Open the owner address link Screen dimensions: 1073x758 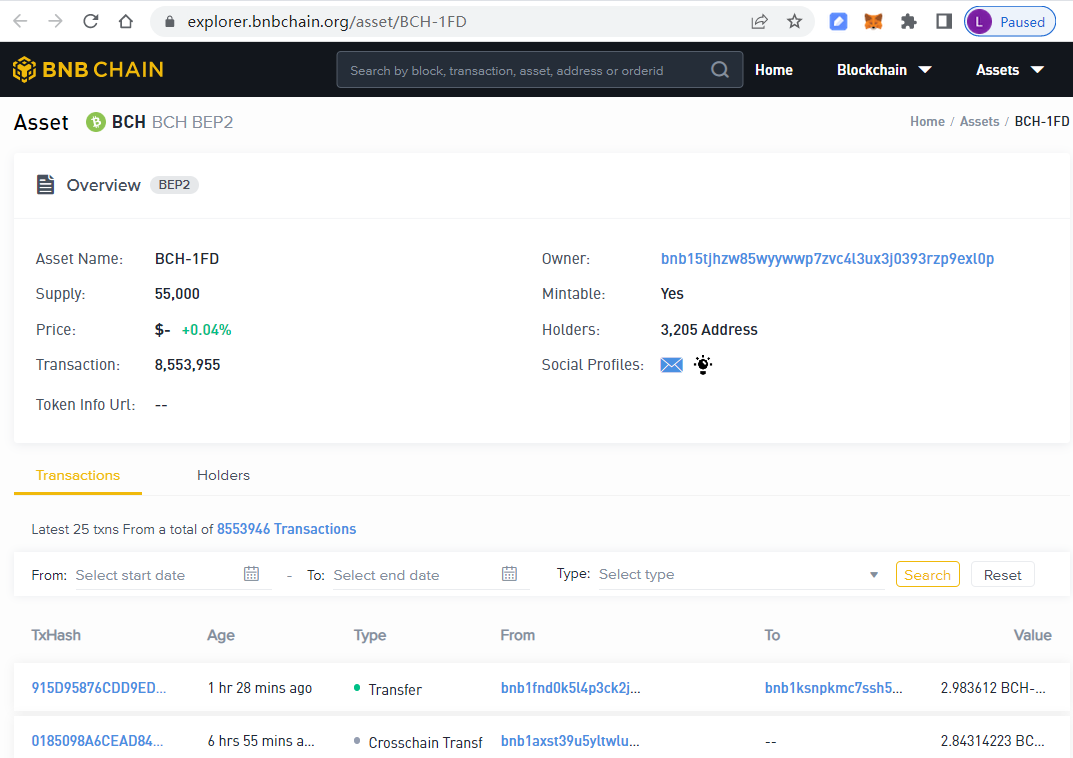coord(827,259)
